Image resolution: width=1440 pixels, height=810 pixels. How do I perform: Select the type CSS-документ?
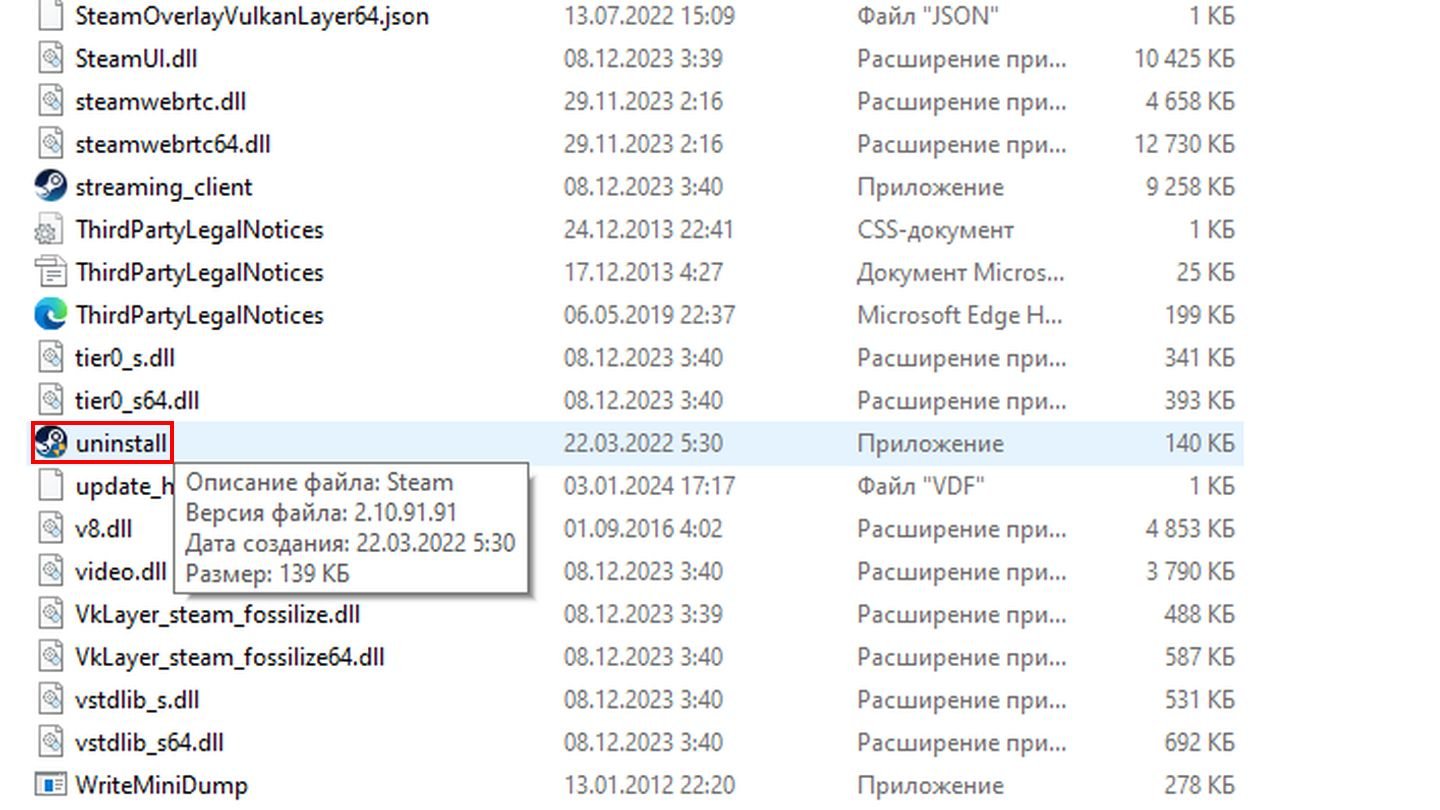pos(935,230)
